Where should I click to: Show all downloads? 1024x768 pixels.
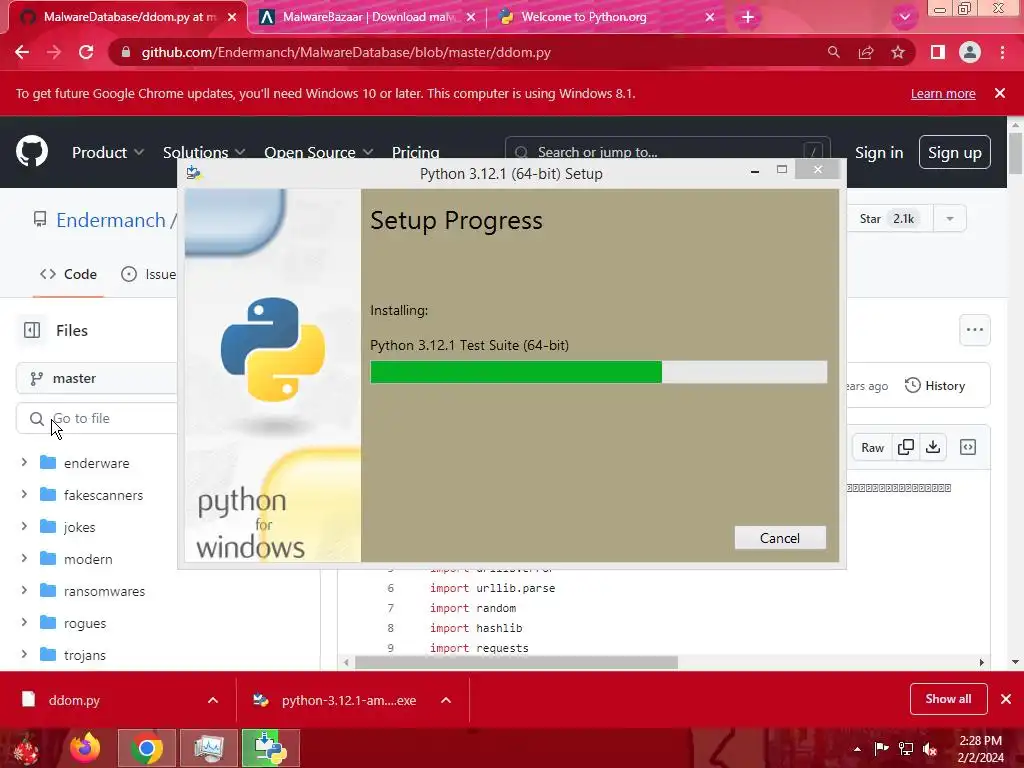coord(948,699)
